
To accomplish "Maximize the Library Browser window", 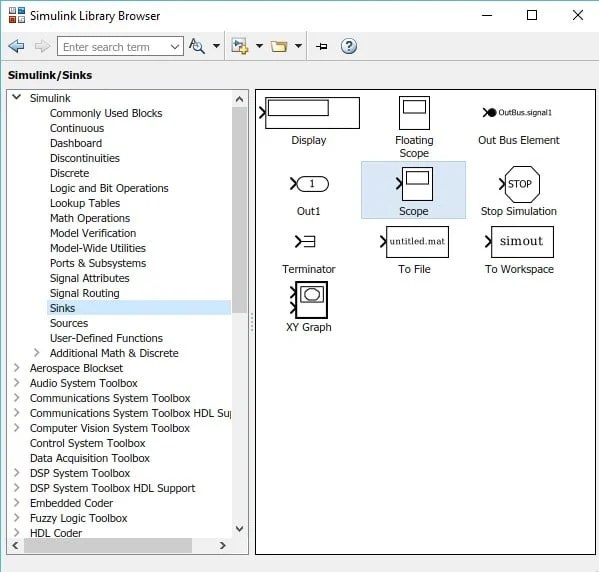I will pos(532,15).
